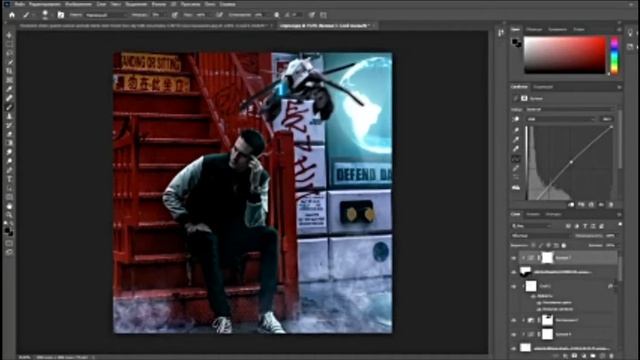
Task: Open the brush settings panel icon
Action: click(x=60, y=15)
